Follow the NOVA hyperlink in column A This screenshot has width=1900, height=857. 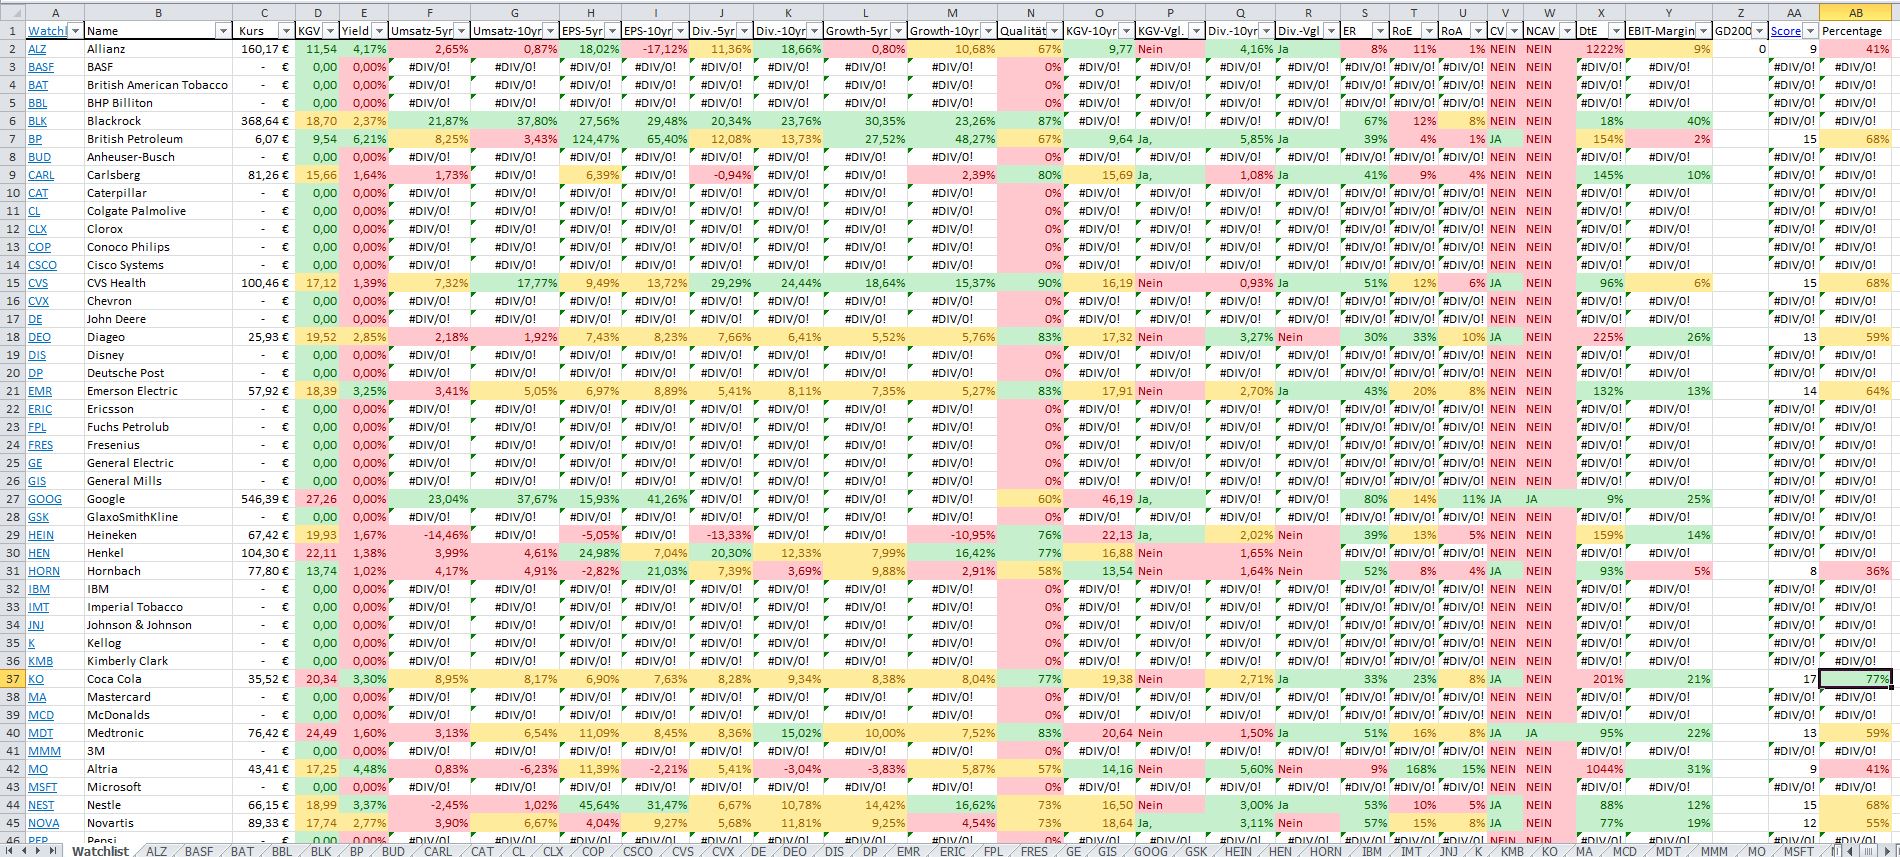(43, 823)
